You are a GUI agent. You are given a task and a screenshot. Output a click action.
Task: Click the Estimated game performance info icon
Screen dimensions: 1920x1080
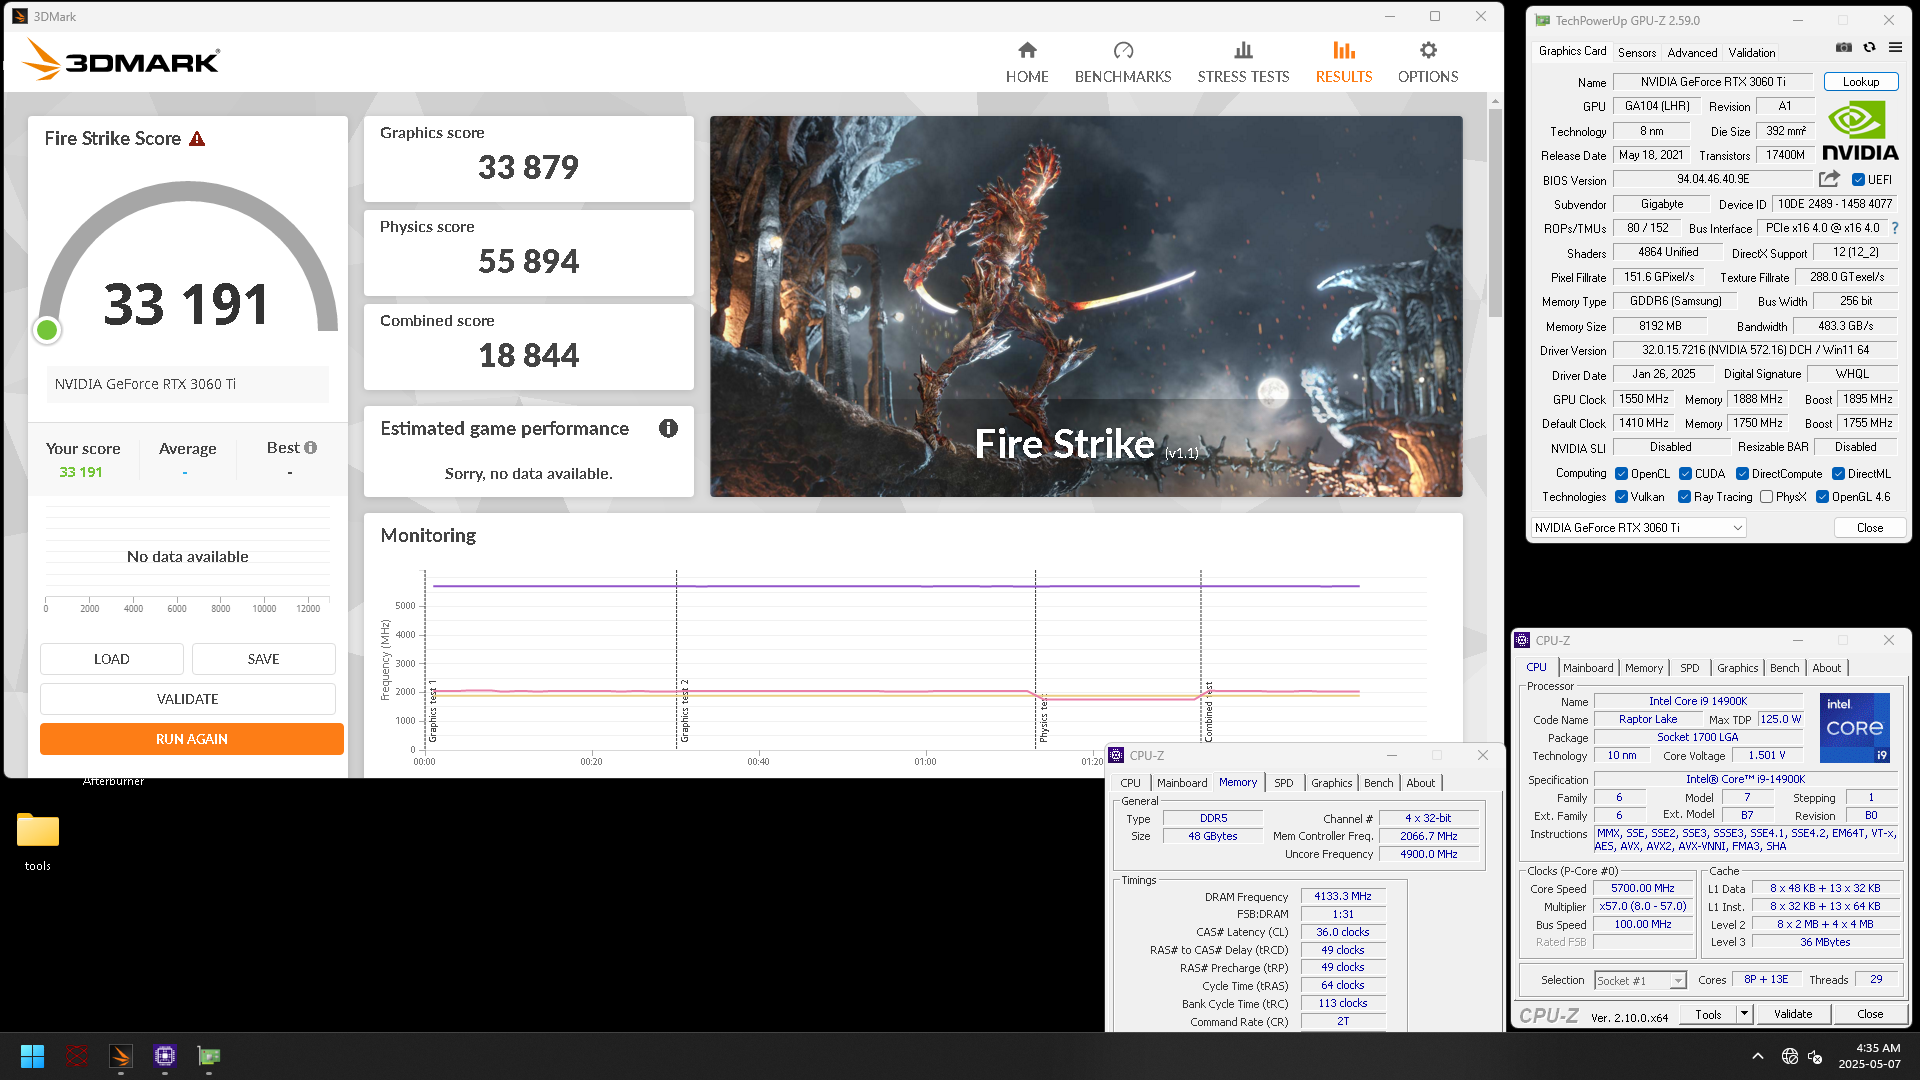[x=668, y=428]
